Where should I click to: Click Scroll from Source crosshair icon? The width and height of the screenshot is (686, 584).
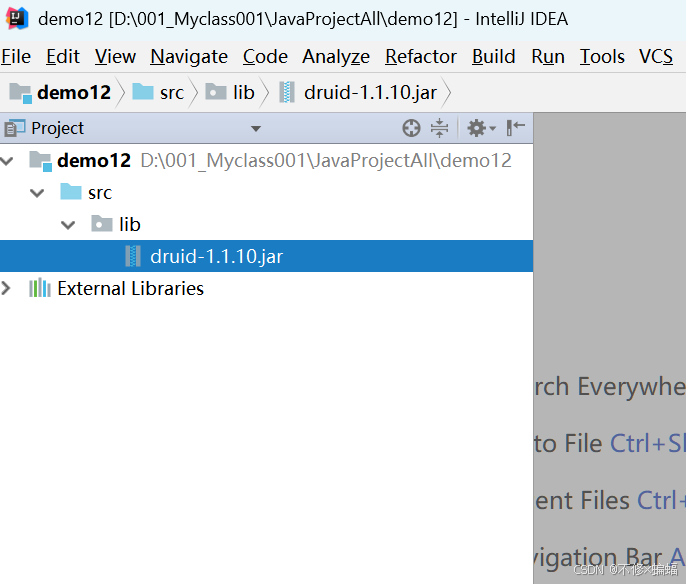coord(411,128)
